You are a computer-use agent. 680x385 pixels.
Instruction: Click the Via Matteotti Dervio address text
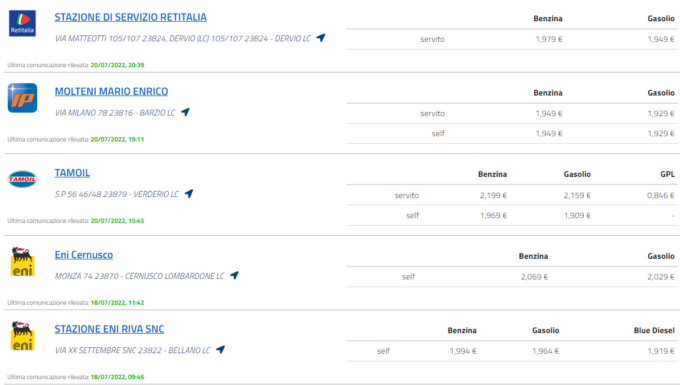tap(183, 39)
